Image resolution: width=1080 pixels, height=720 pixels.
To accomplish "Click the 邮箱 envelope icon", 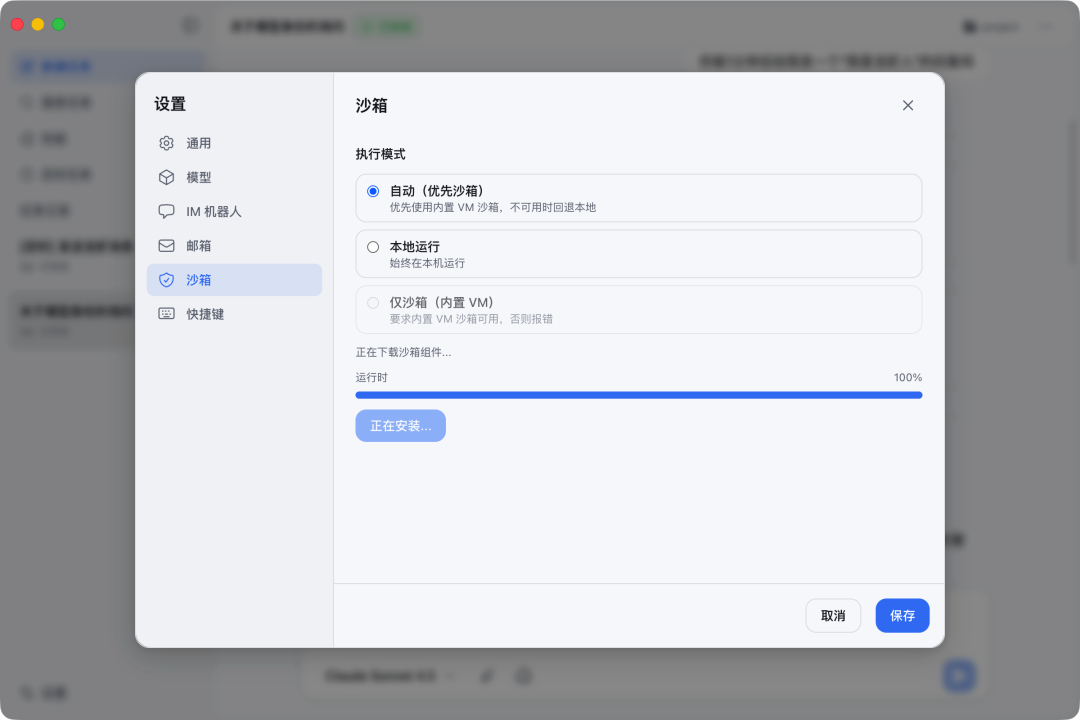I will (166, 245).
